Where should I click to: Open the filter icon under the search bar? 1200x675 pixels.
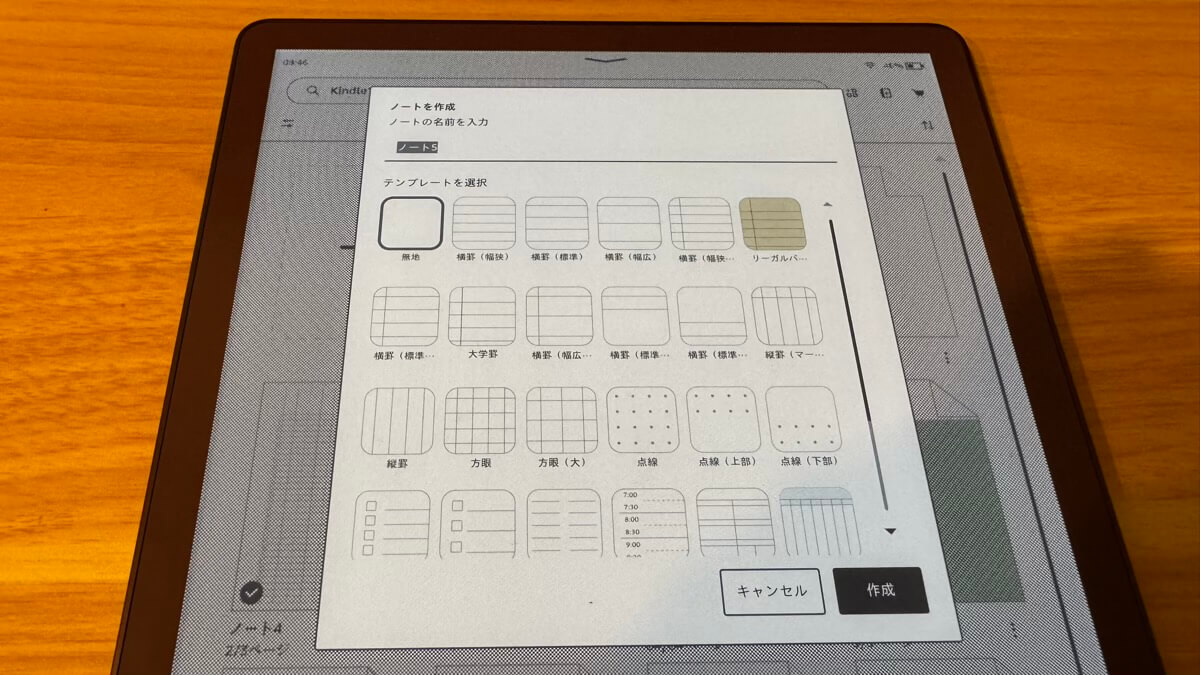tap(288, 124)
